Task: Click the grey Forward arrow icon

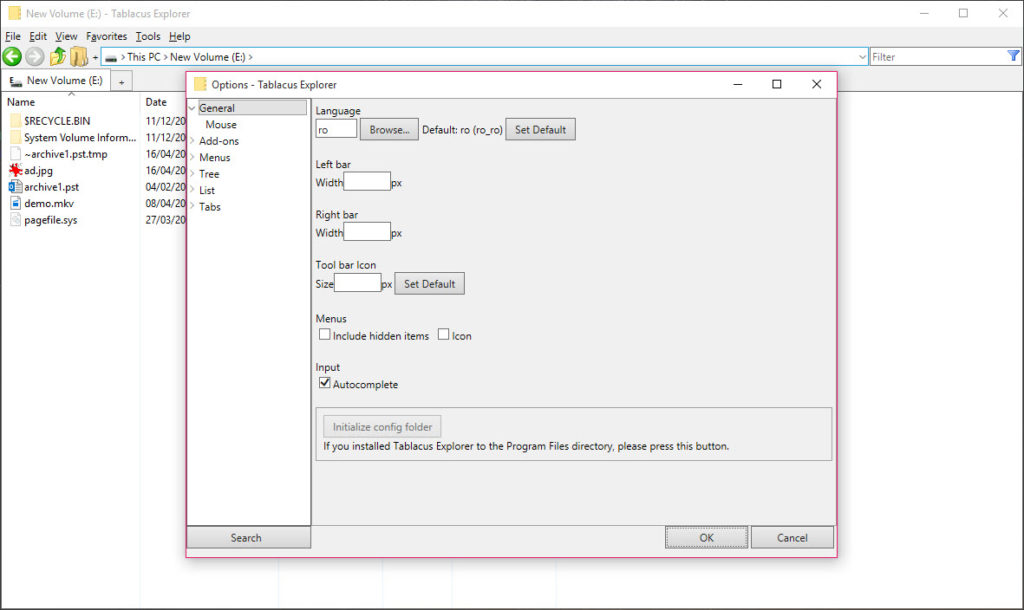Action: pyautogui.click(x=35, y=57)
